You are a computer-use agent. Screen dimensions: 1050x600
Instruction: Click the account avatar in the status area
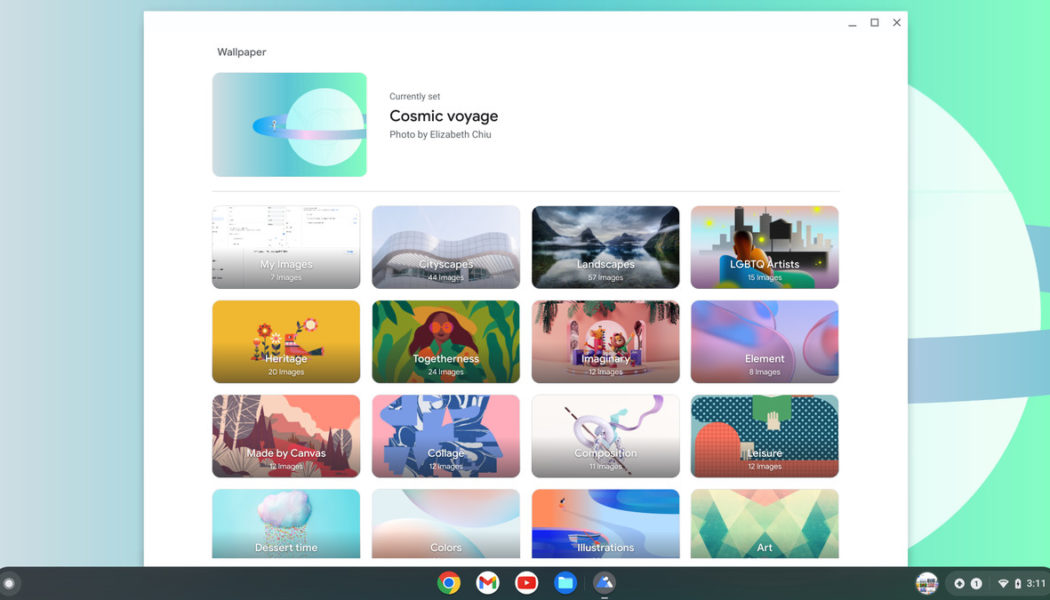926,583
